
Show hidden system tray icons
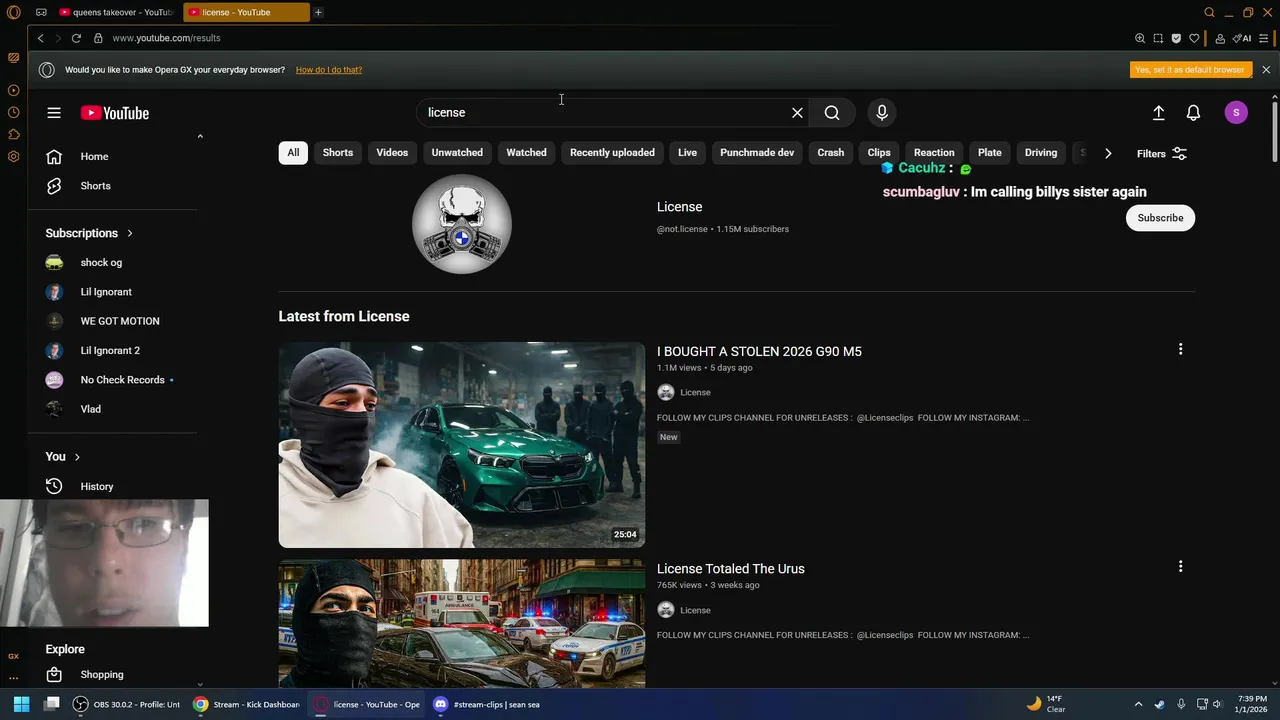click(x=1138, y=704)
